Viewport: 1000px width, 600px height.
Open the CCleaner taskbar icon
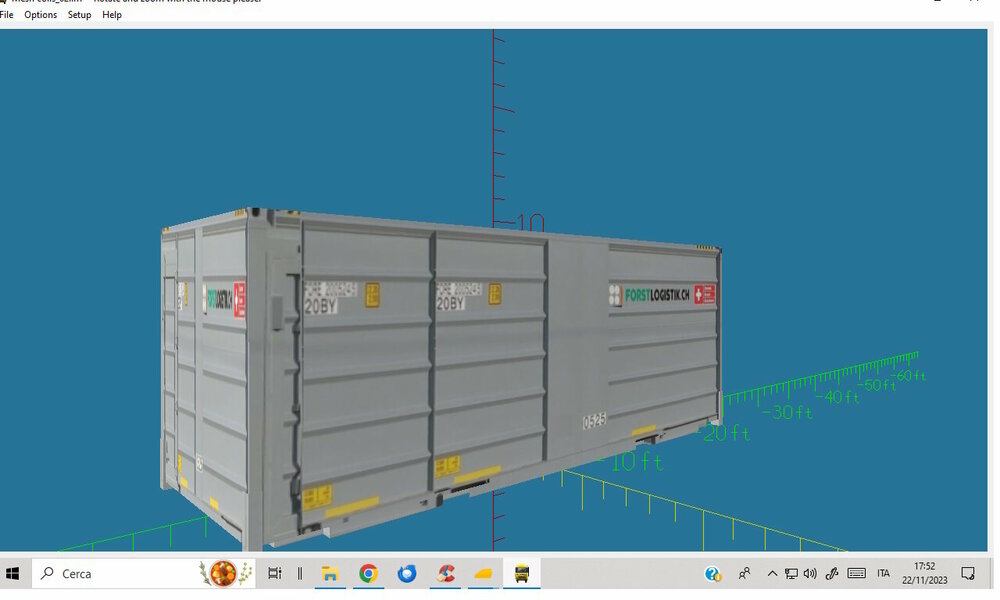(x=445, y=574)
